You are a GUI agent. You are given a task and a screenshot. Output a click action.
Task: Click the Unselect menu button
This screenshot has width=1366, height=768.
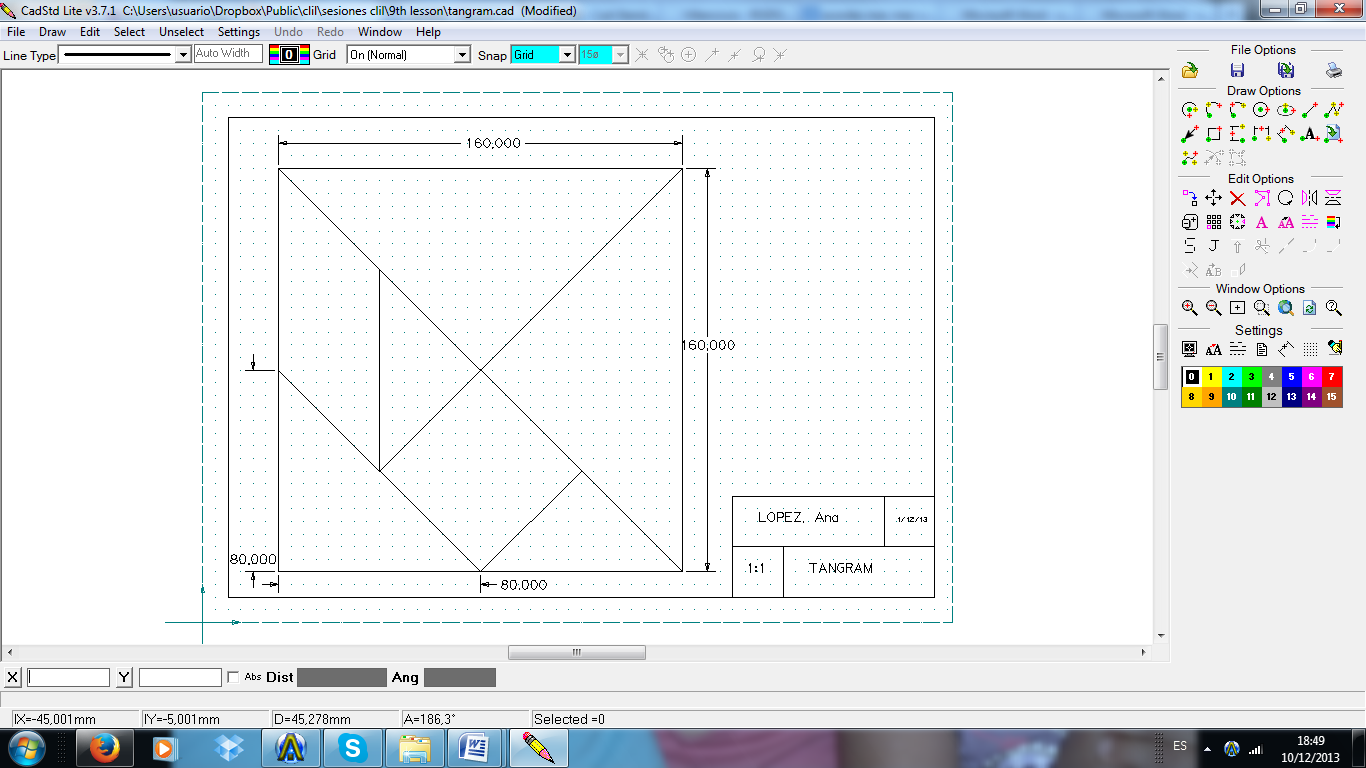pyautogui.click(x=181, y=32)
